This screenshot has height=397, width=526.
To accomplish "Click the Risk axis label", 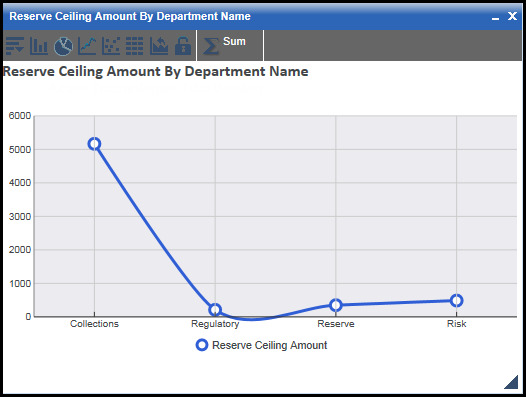I will pos(457,324).
